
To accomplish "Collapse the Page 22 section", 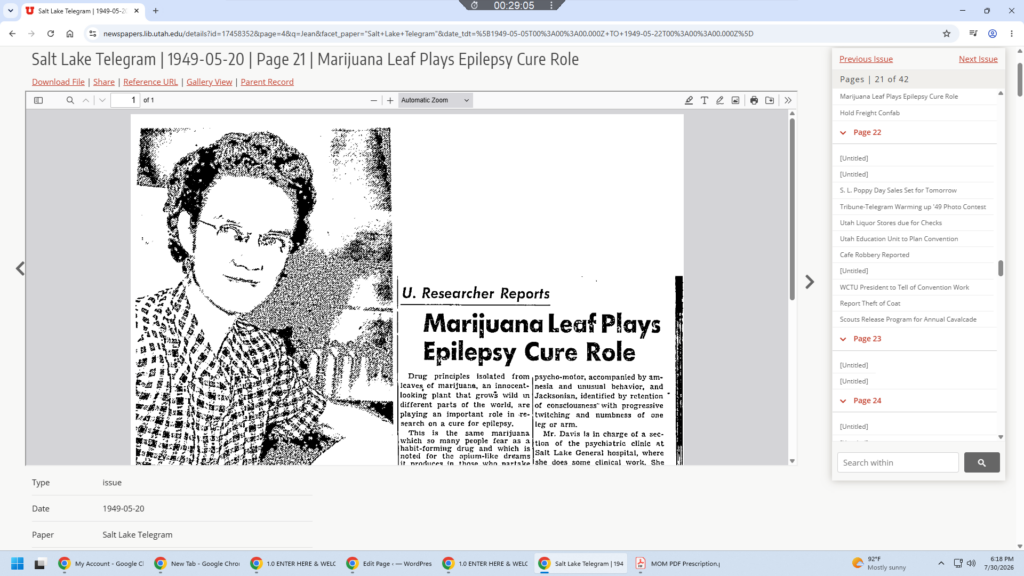I will click(843, 133).
